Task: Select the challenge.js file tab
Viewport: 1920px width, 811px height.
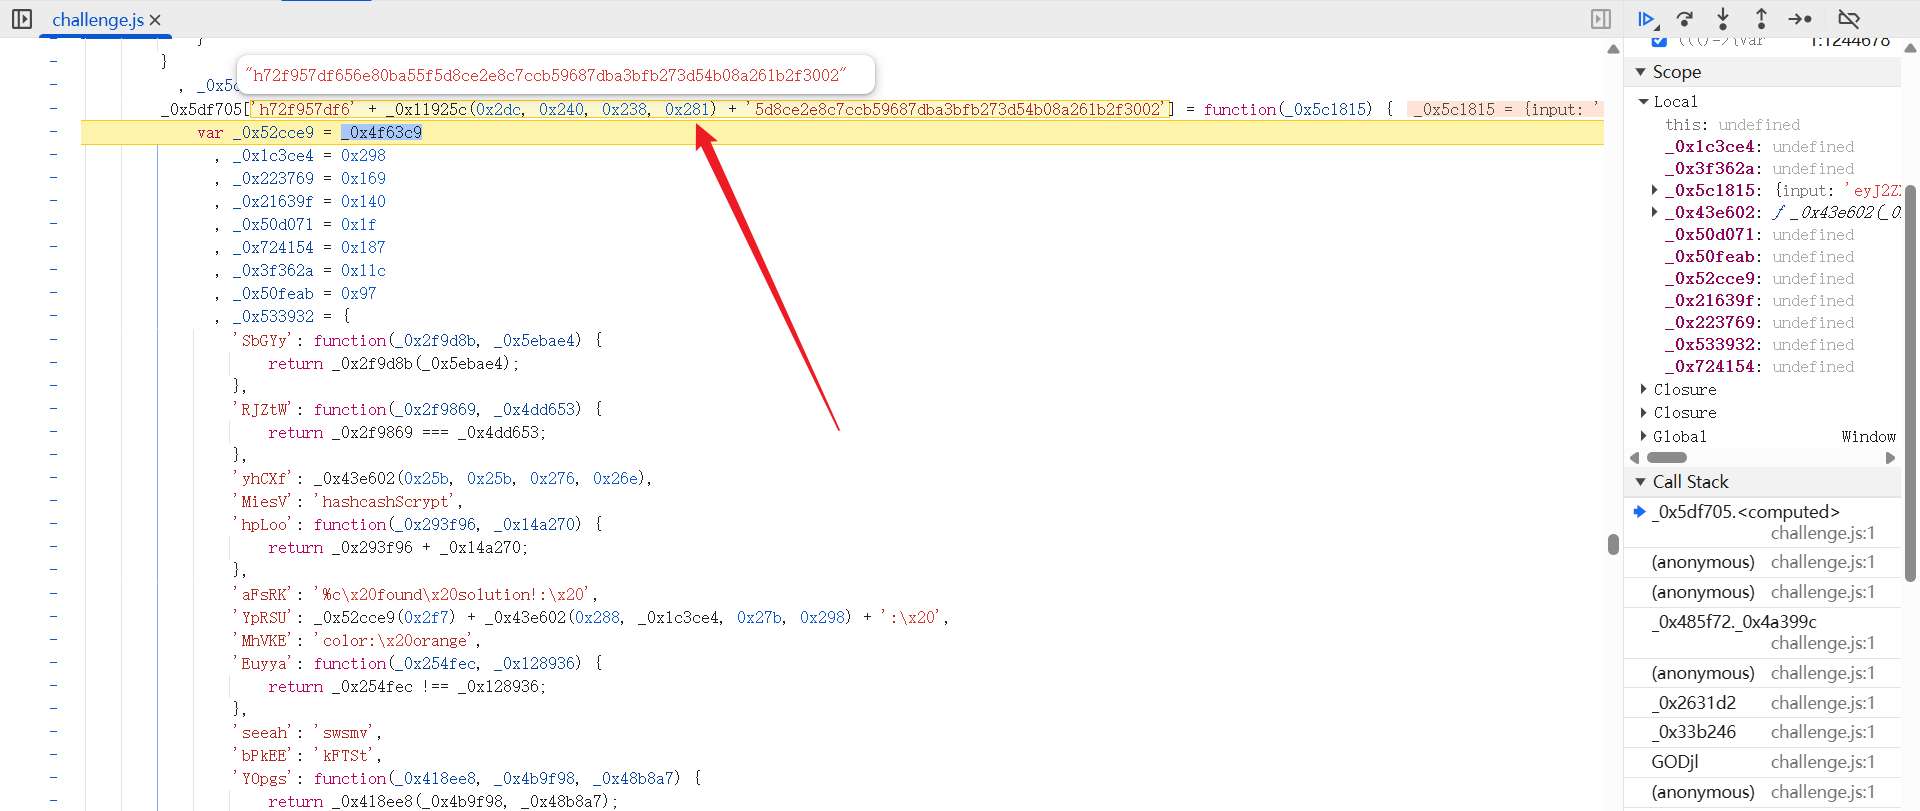Action: pos(97,20)
